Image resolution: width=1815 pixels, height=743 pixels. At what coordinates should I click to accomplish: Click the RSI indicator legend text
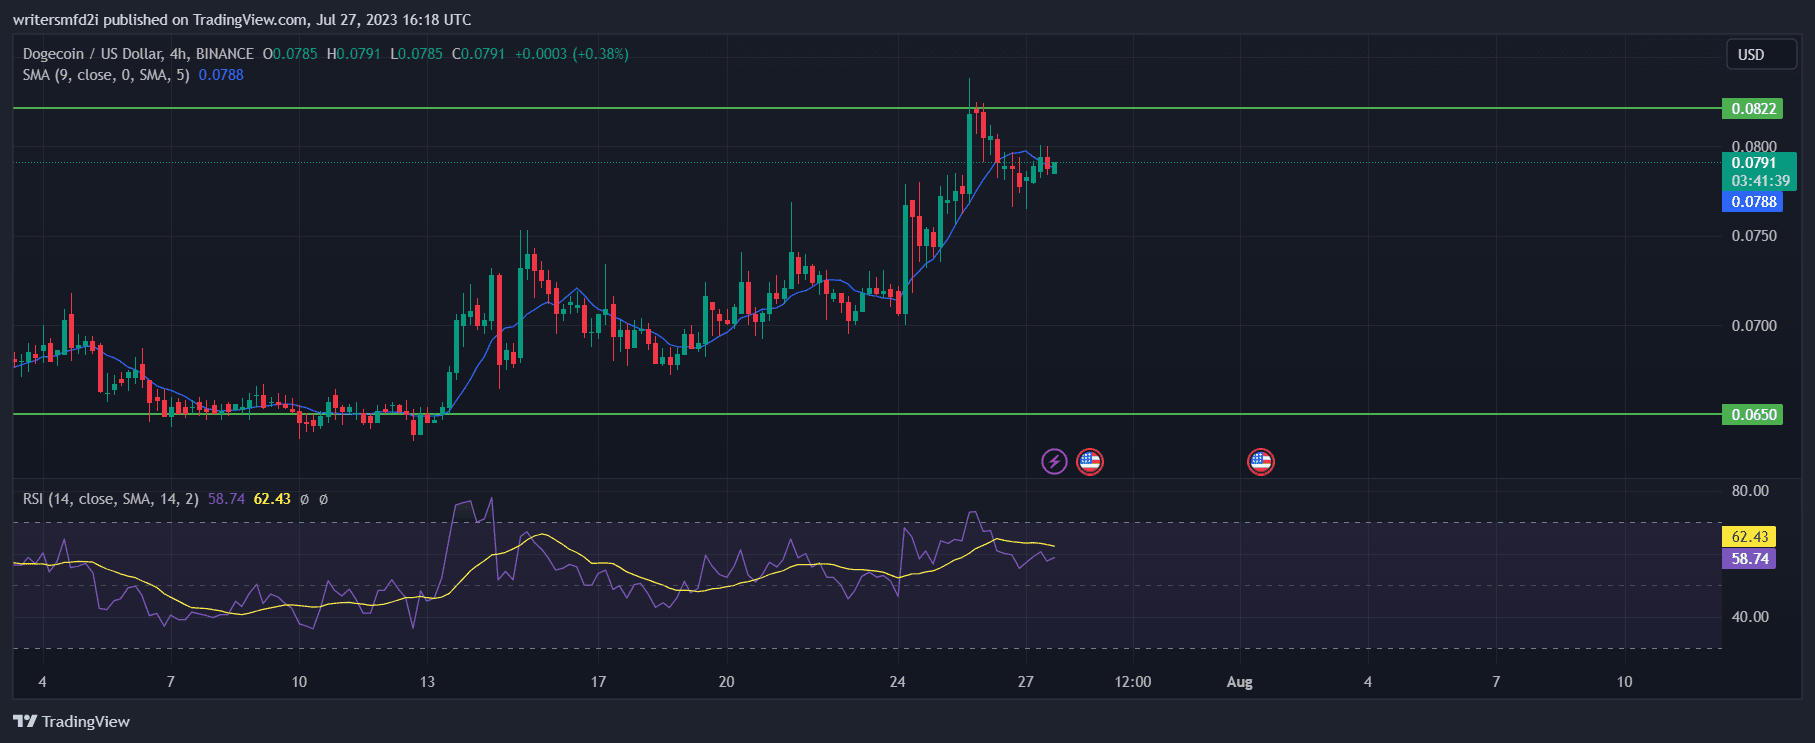[x=111, y=499]
